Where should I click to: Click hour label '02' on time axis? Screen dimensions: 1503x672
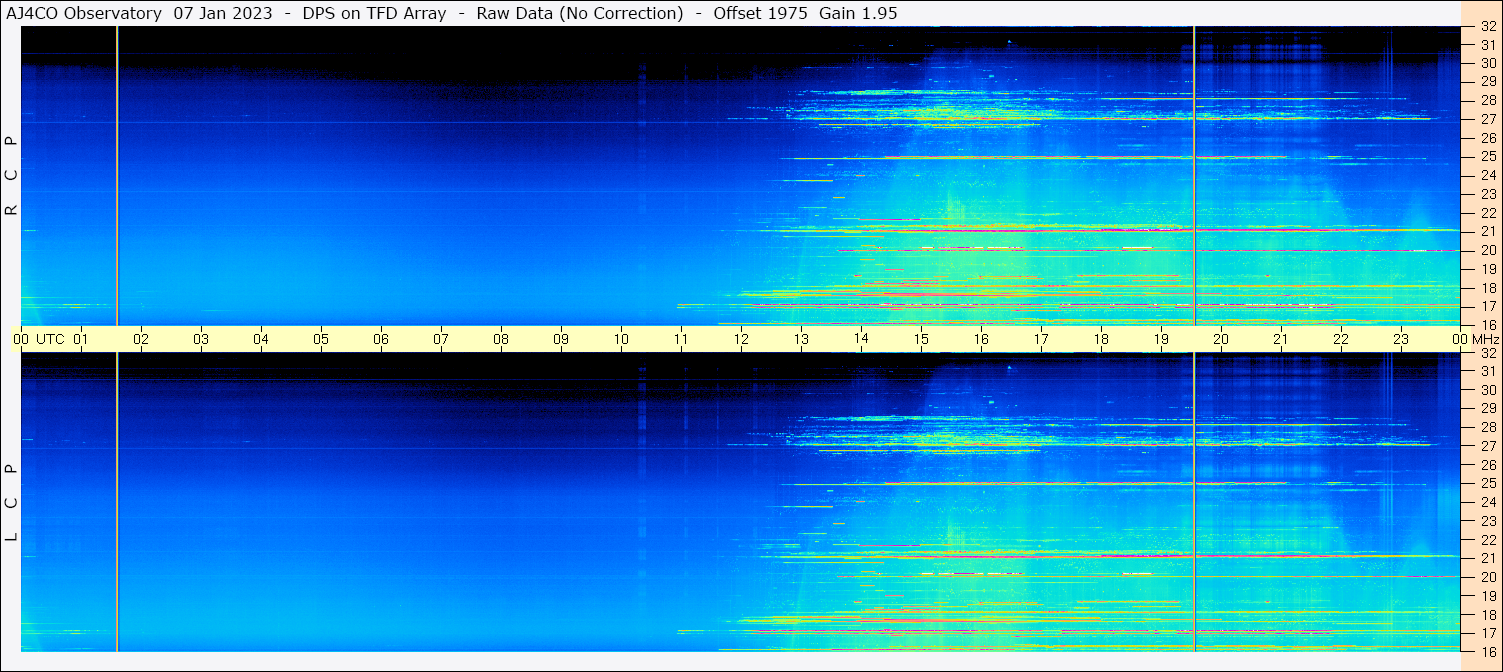(141, 339)
